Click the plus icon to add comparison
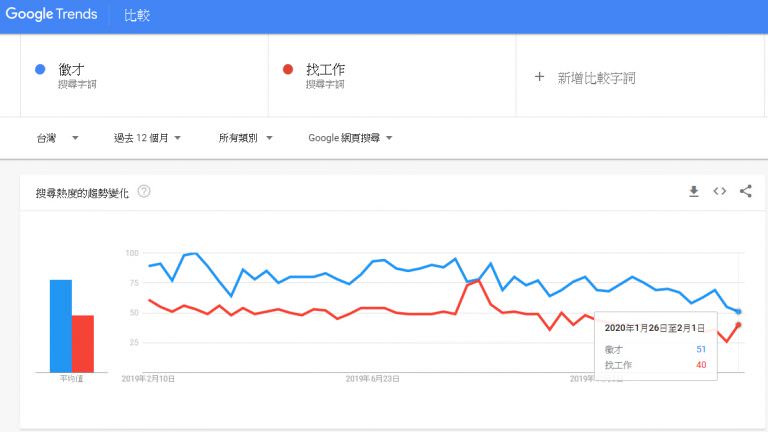Image resolution: width=768 pixels, height=432 pixels. [x=539, y=77]
